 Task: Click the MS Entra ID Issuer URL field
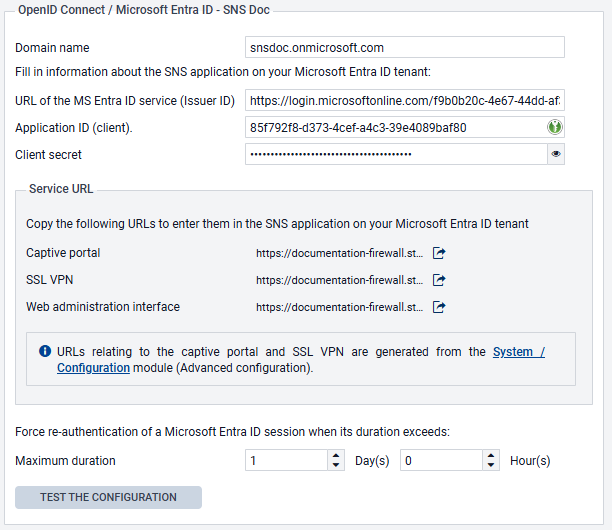click(405, 101)
